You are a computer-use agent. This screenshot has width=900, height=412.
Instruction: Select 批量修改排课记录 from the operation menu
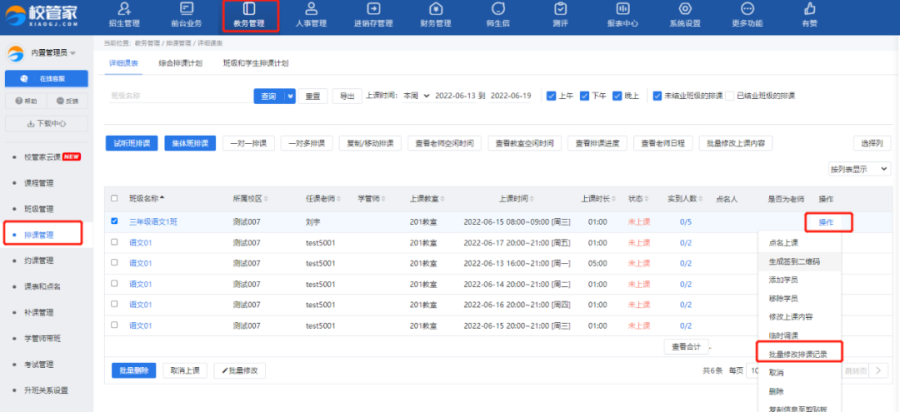point(798,354)
